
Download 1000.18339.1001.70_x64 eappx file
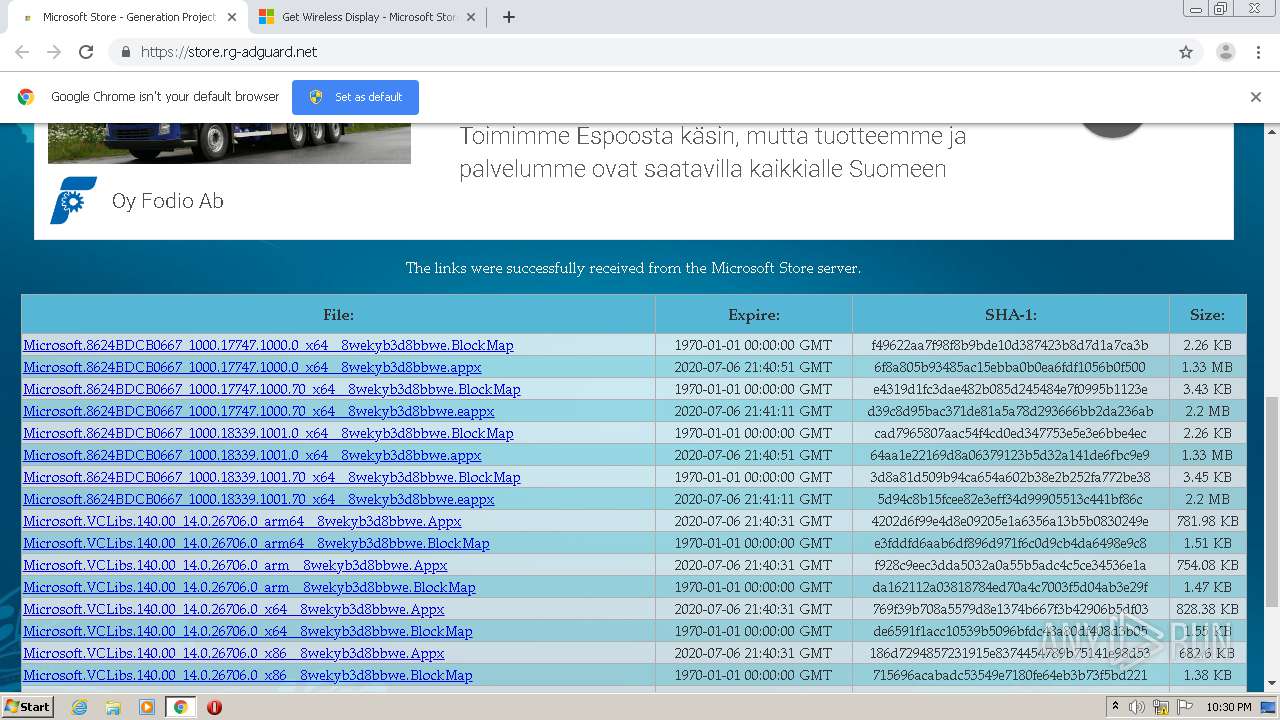point(259,499)
